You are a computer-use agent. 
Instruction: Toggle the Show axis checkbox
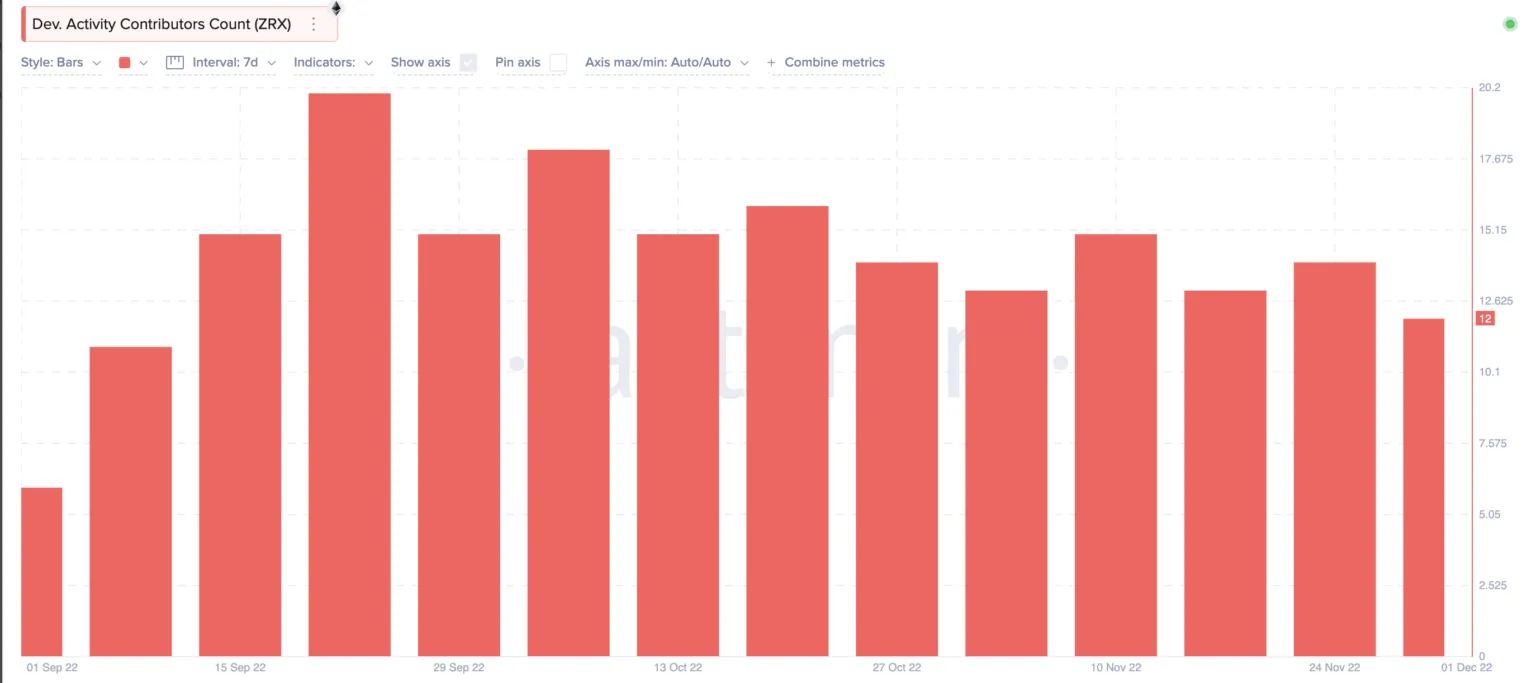point(468,62)
